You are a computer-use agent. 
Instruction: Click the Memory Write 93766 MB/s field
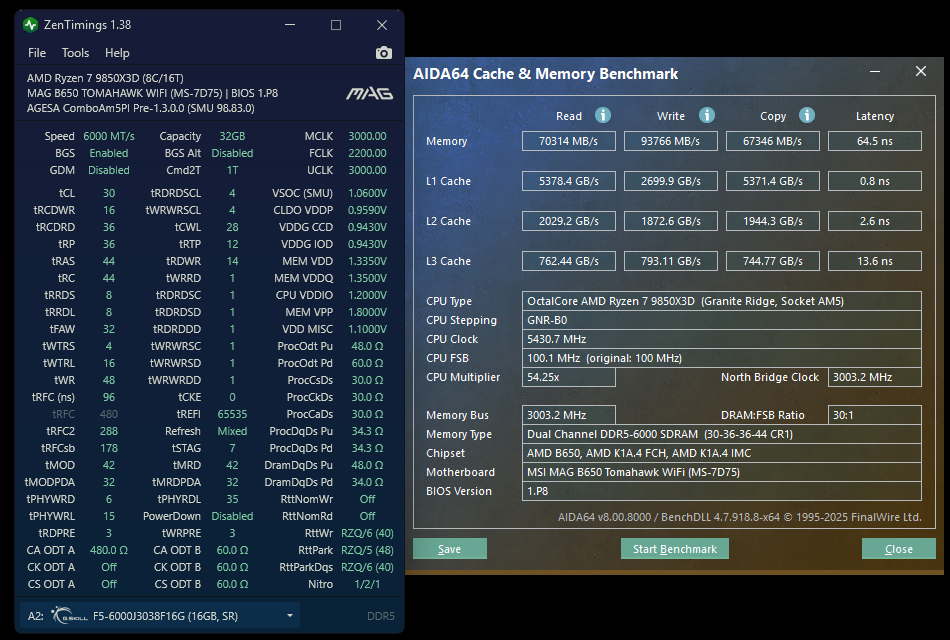pyautogui.click(x=671, y=141)
